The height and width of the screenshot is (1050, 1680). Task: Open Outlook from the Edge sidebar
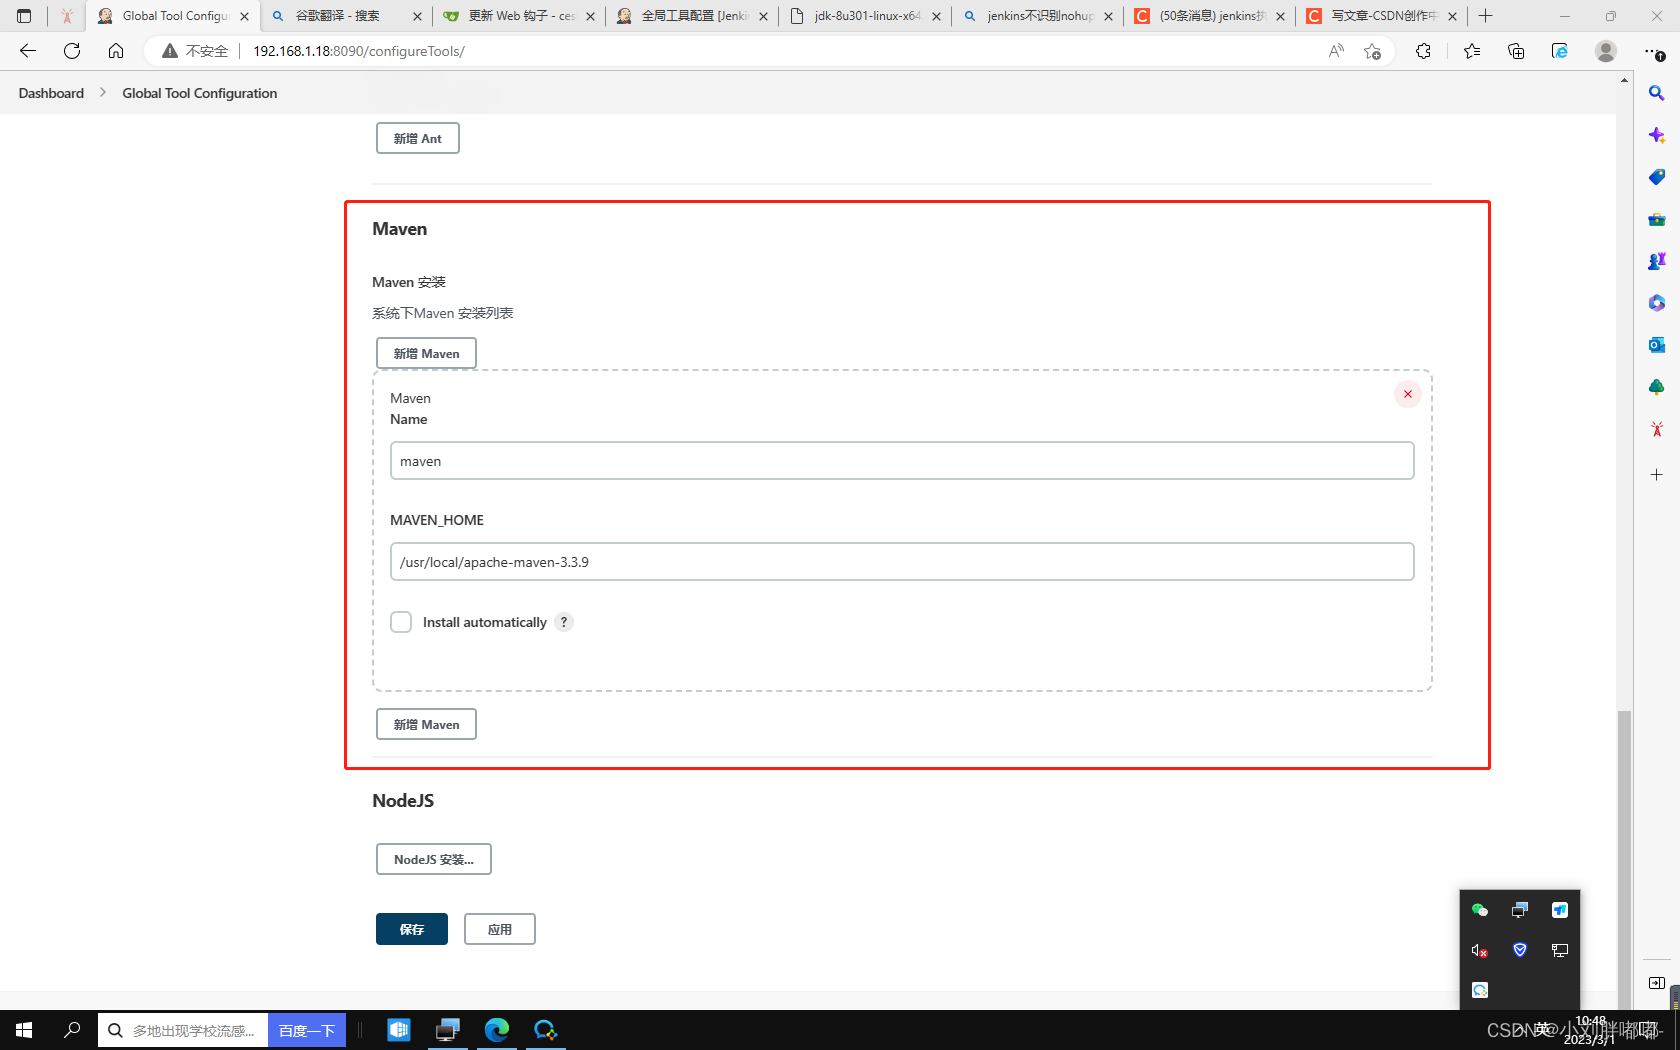click(x=1657, y=345)
